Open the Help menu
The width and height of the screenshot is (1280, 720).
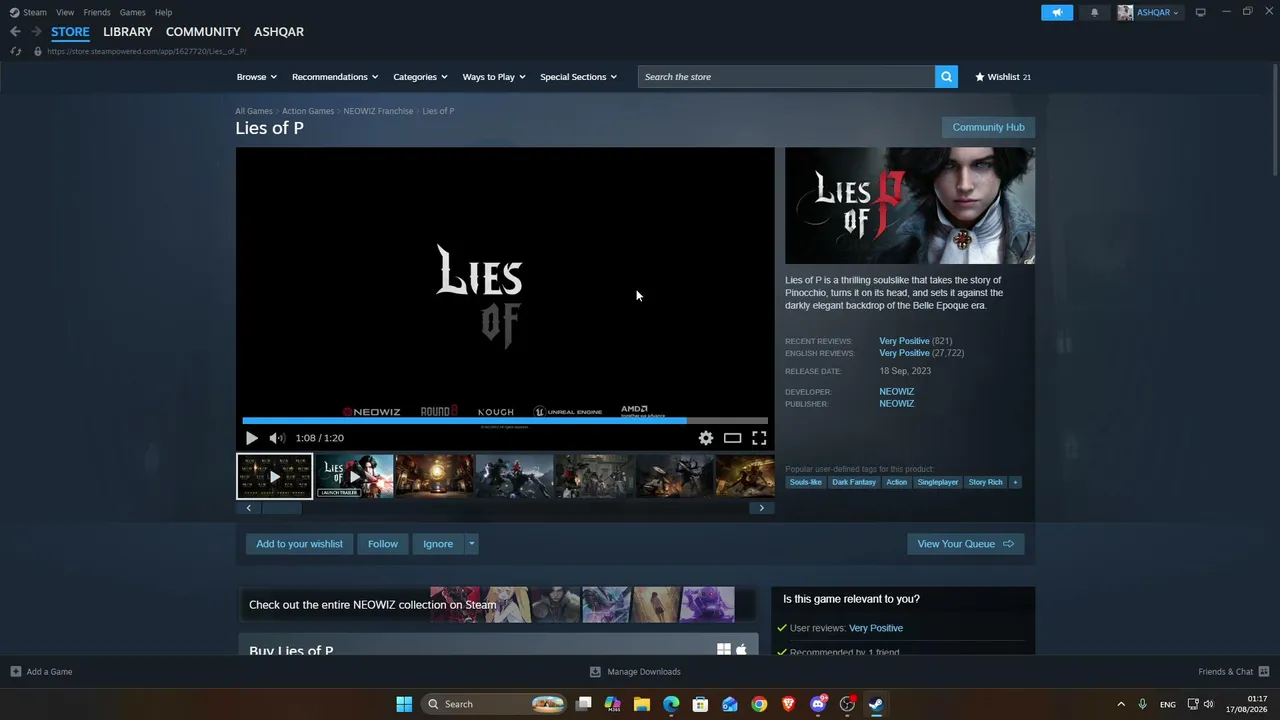163,12
